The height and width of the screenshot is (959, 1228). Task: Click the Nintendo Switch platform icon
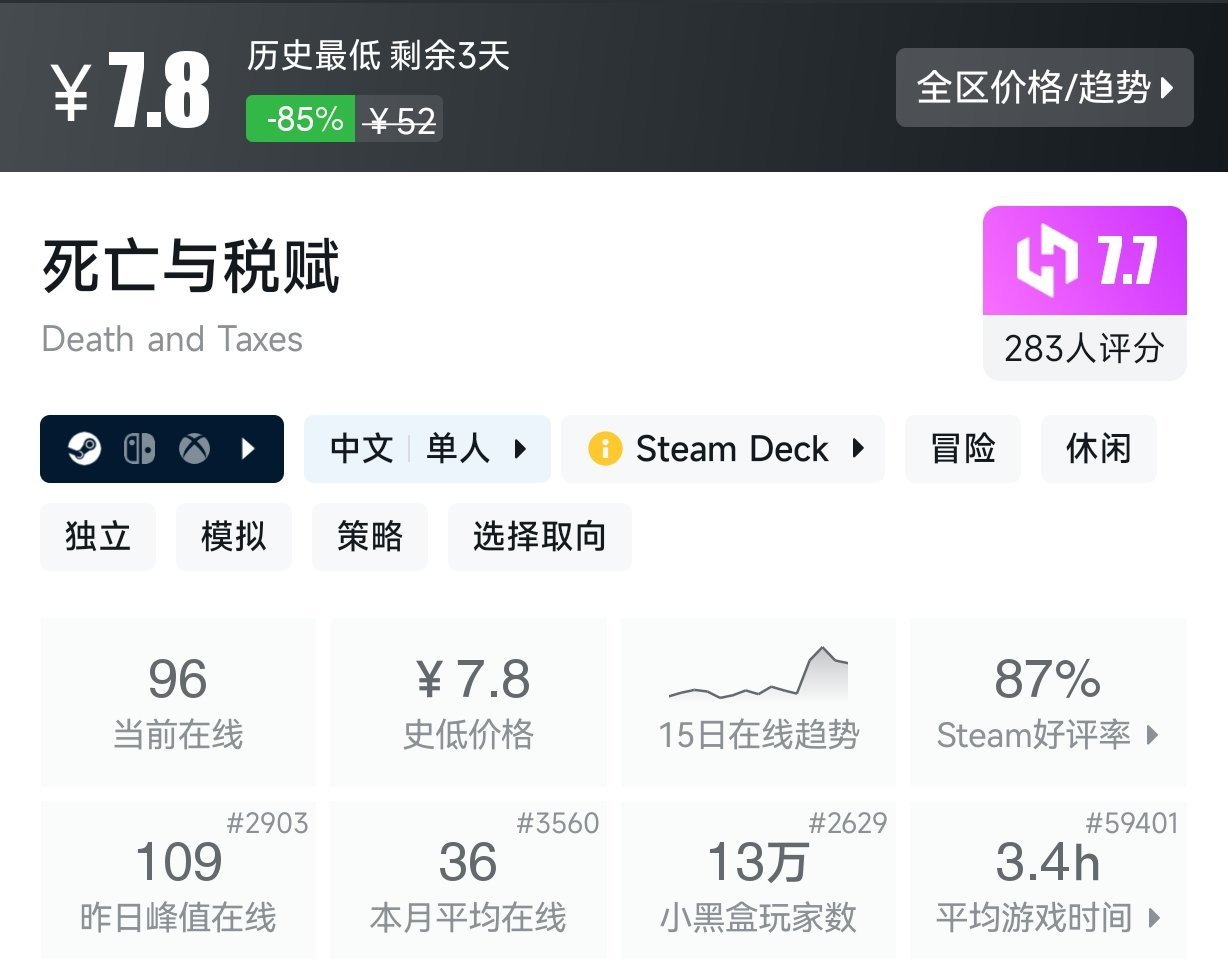[140, 449]
